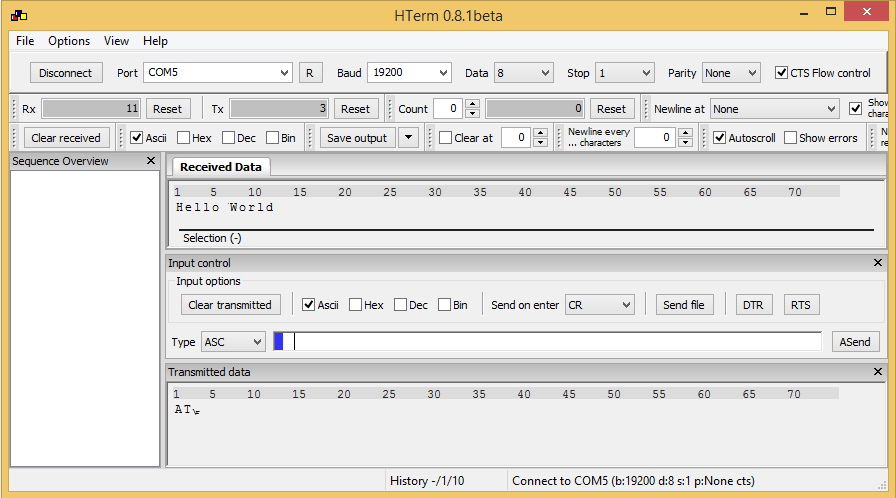Open the Parity dropdown

click(x=731, y=73)
